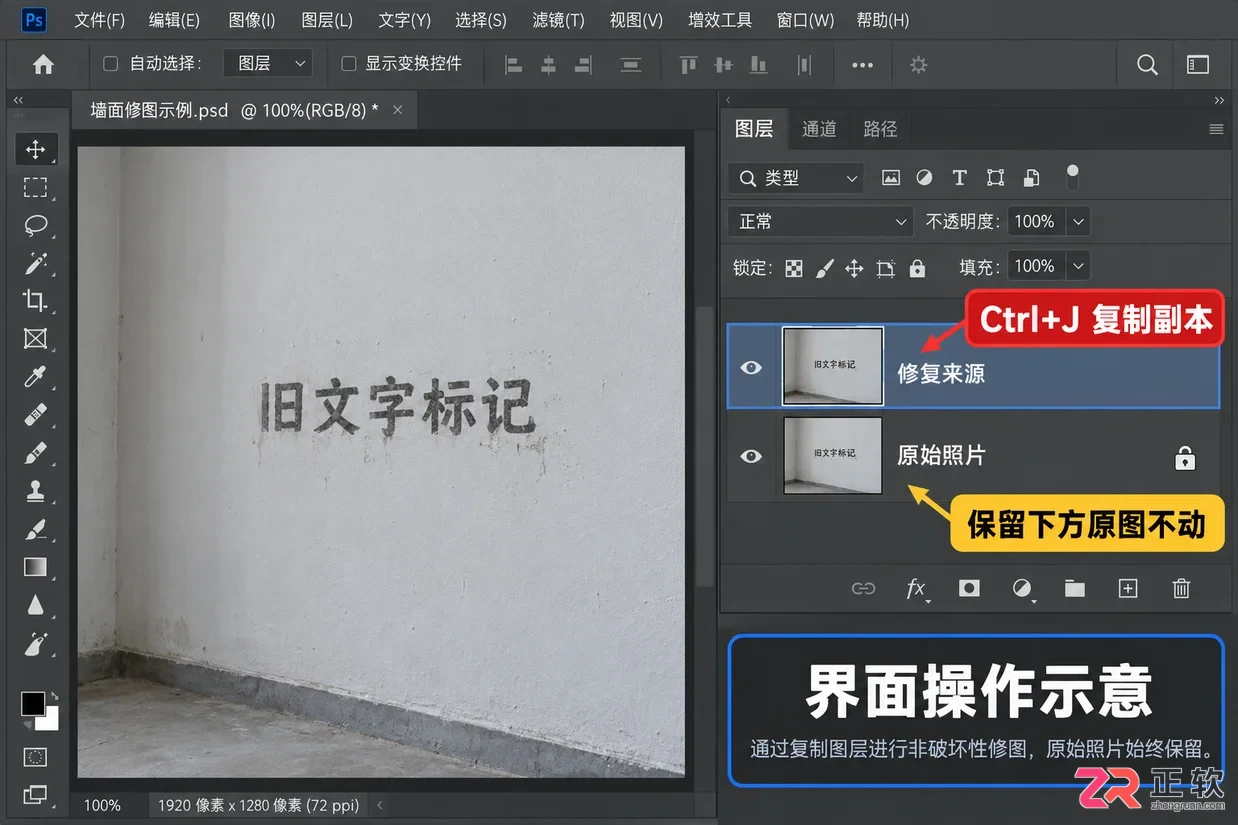
Task: Select the Frame tool
Action: click(35, 339)
